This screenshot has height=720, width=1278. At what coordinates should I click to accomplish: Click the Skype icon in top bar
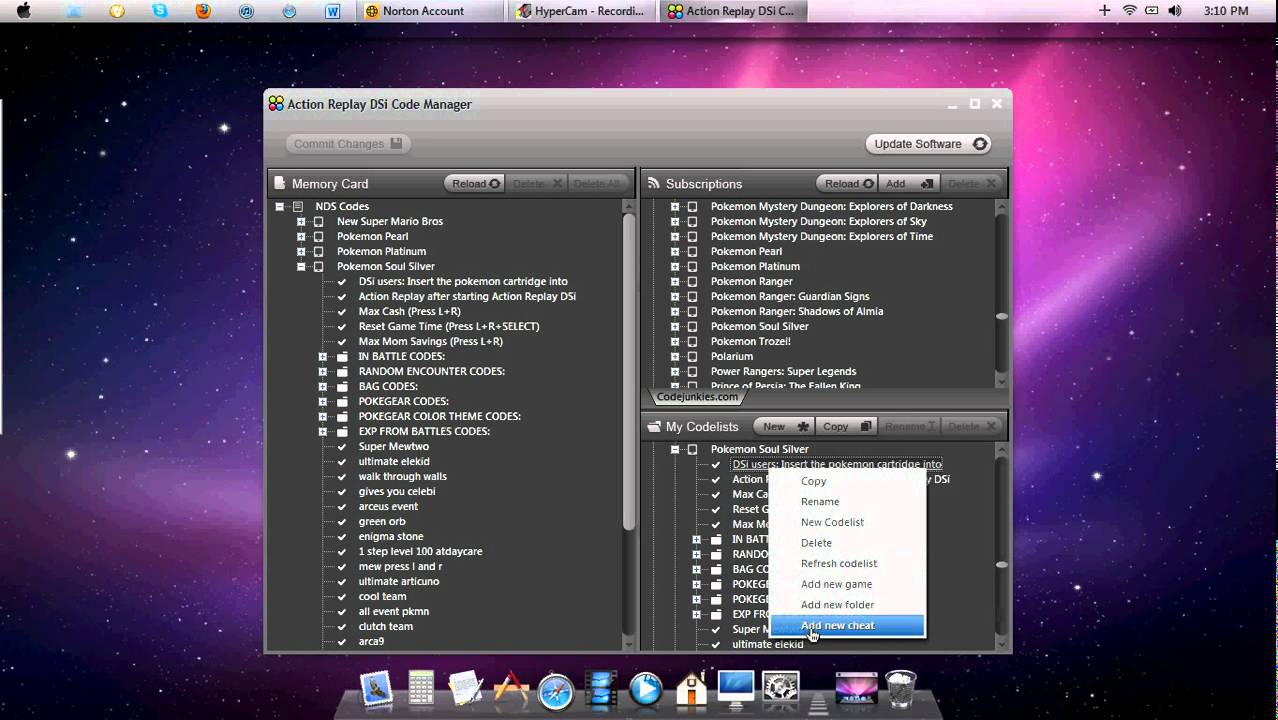click(x=160, y=11)
